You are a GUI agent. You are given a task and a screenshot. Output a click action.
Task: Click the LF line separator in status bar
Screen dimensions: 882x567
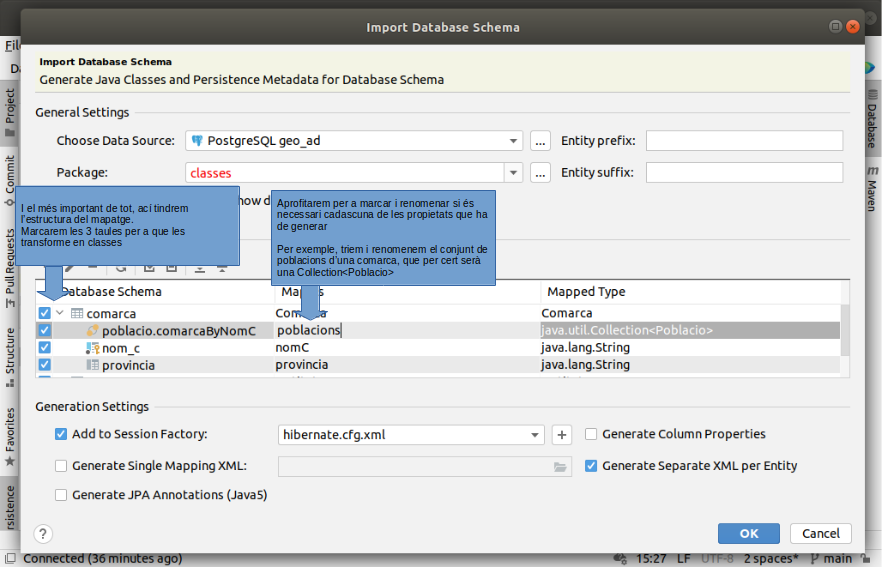pyautogui.click(x=683, y=559)
